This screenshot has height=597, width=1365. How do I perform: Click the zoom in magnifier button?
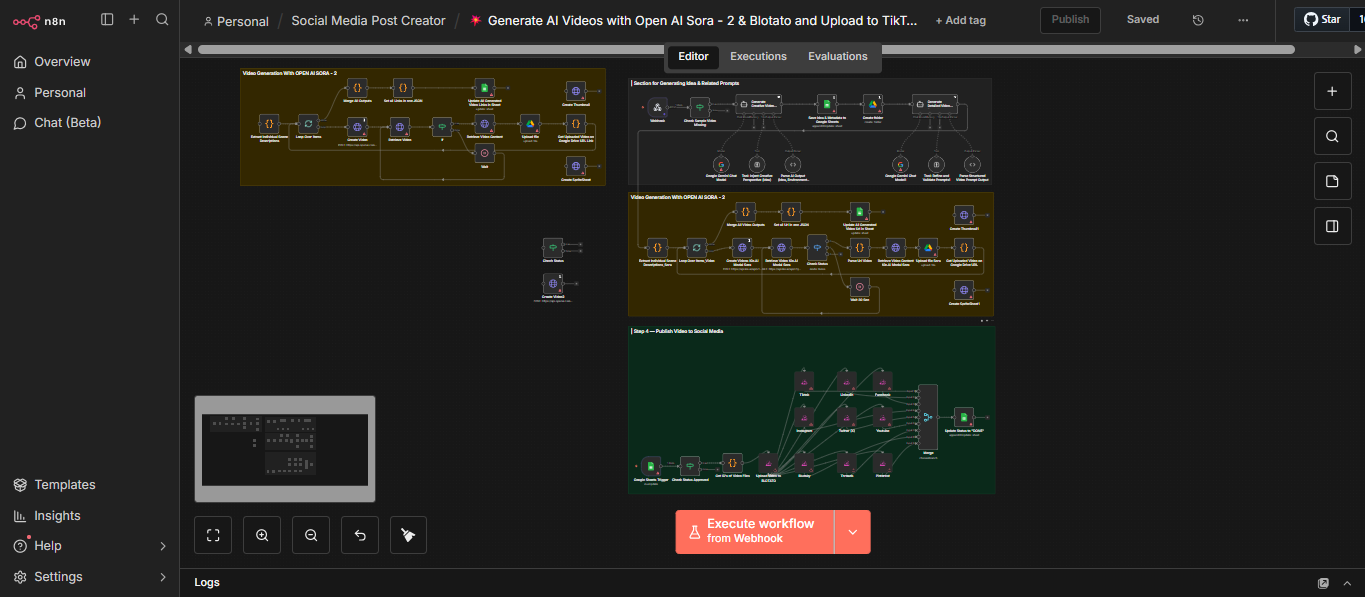coord(262,535)
